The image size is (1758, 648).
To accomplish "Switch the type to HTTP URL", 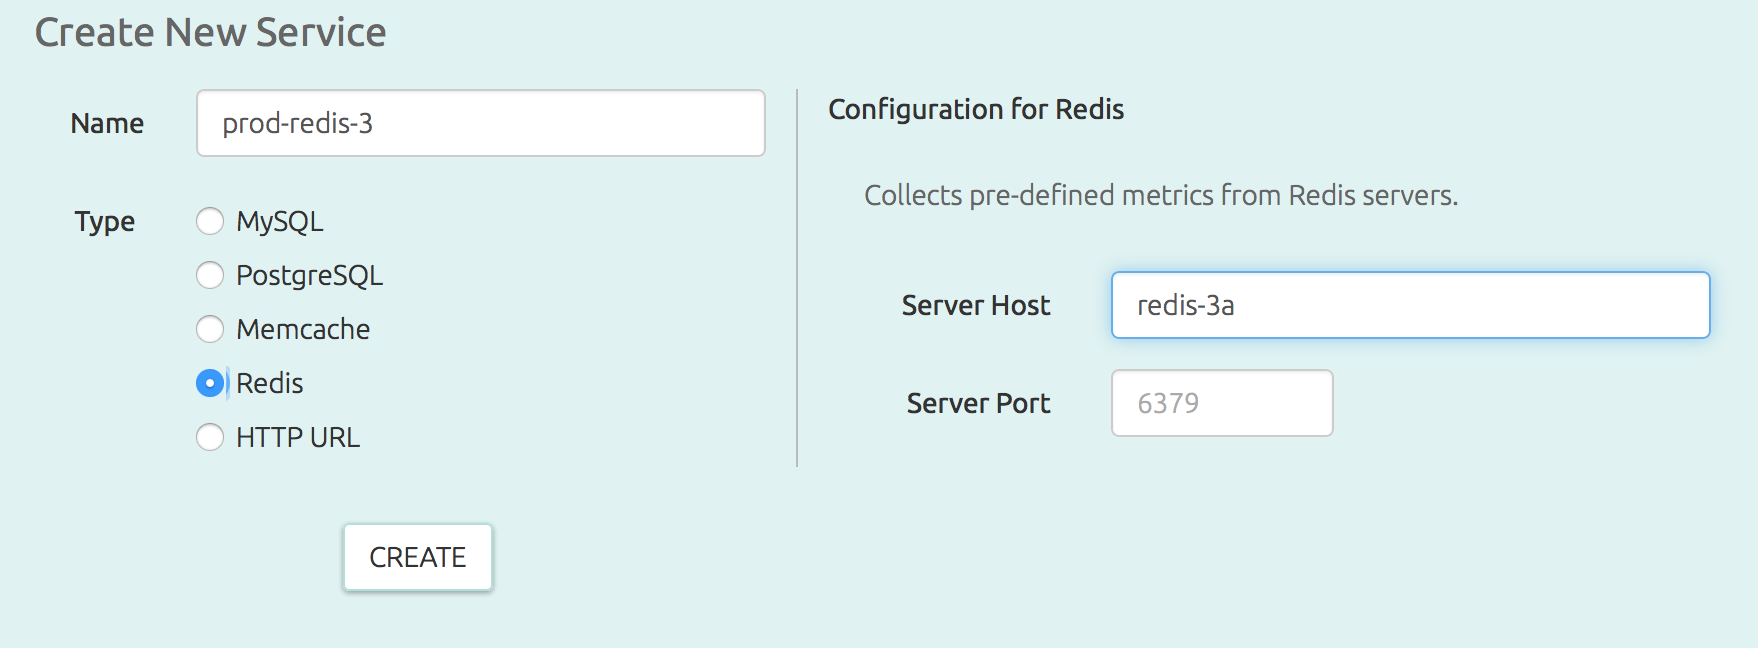I will (x=210, y=437).
